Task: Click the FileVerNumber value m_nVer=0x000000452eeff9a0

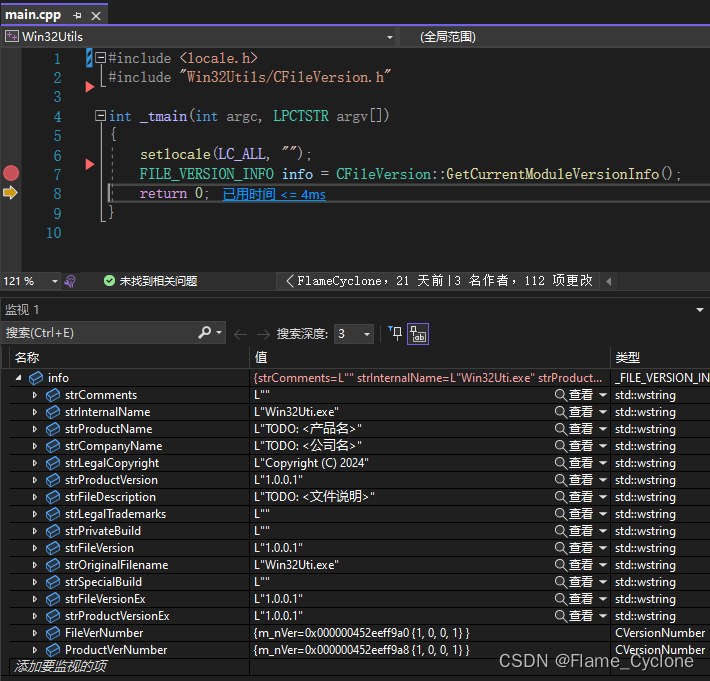Action: pyautogui.click(x=361, y=633)
